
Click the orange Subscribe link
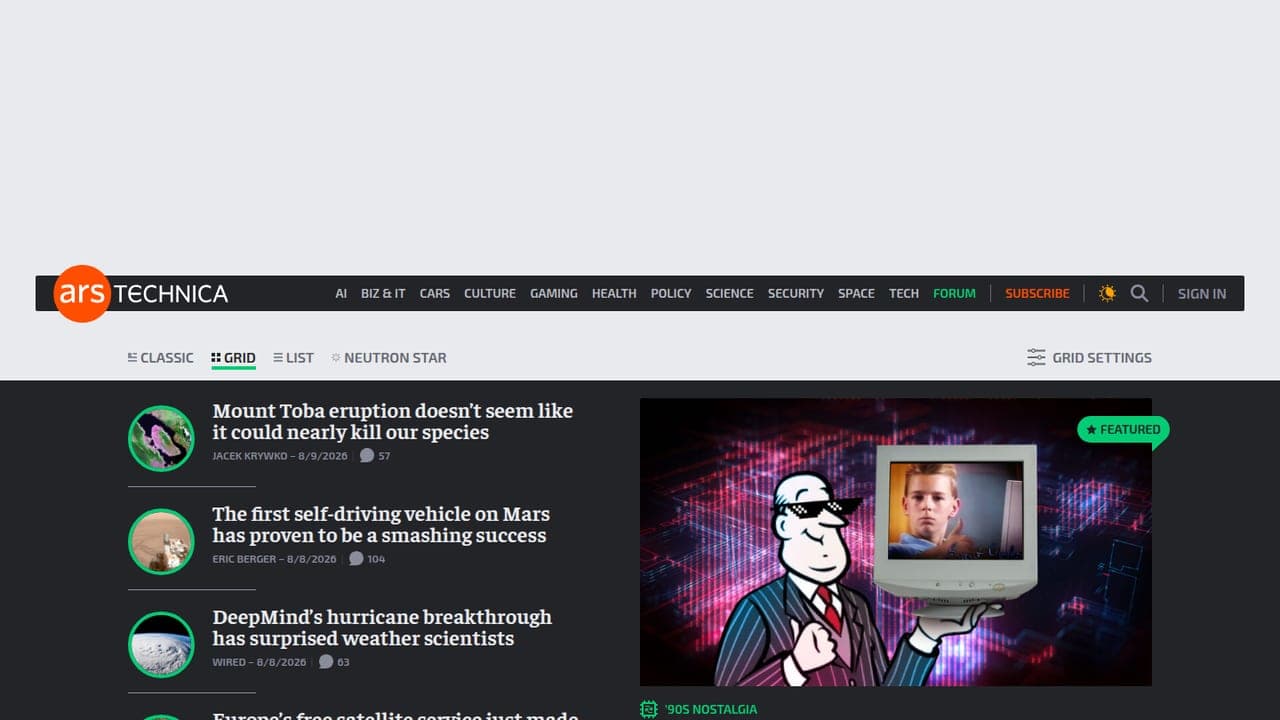[x=1037, y=293]
